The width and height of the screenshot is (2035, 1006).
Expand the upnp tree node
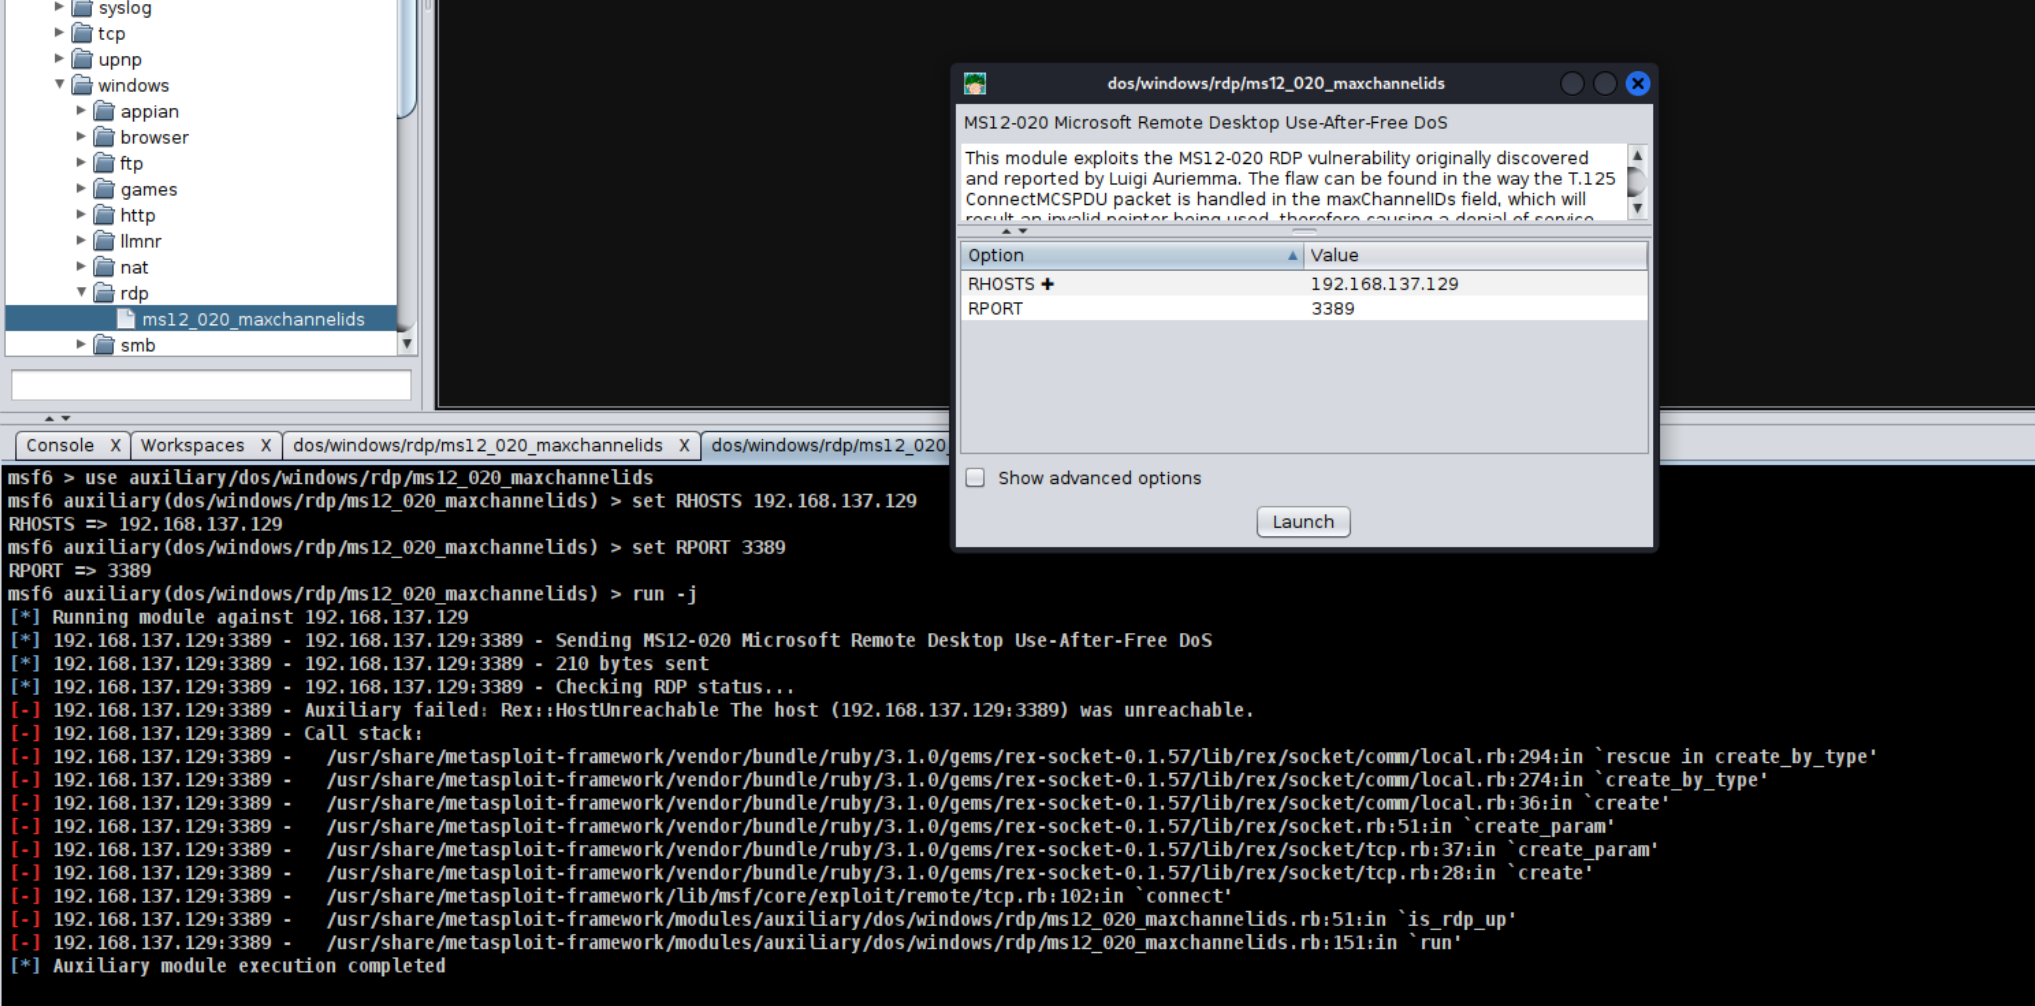(59, 58)
